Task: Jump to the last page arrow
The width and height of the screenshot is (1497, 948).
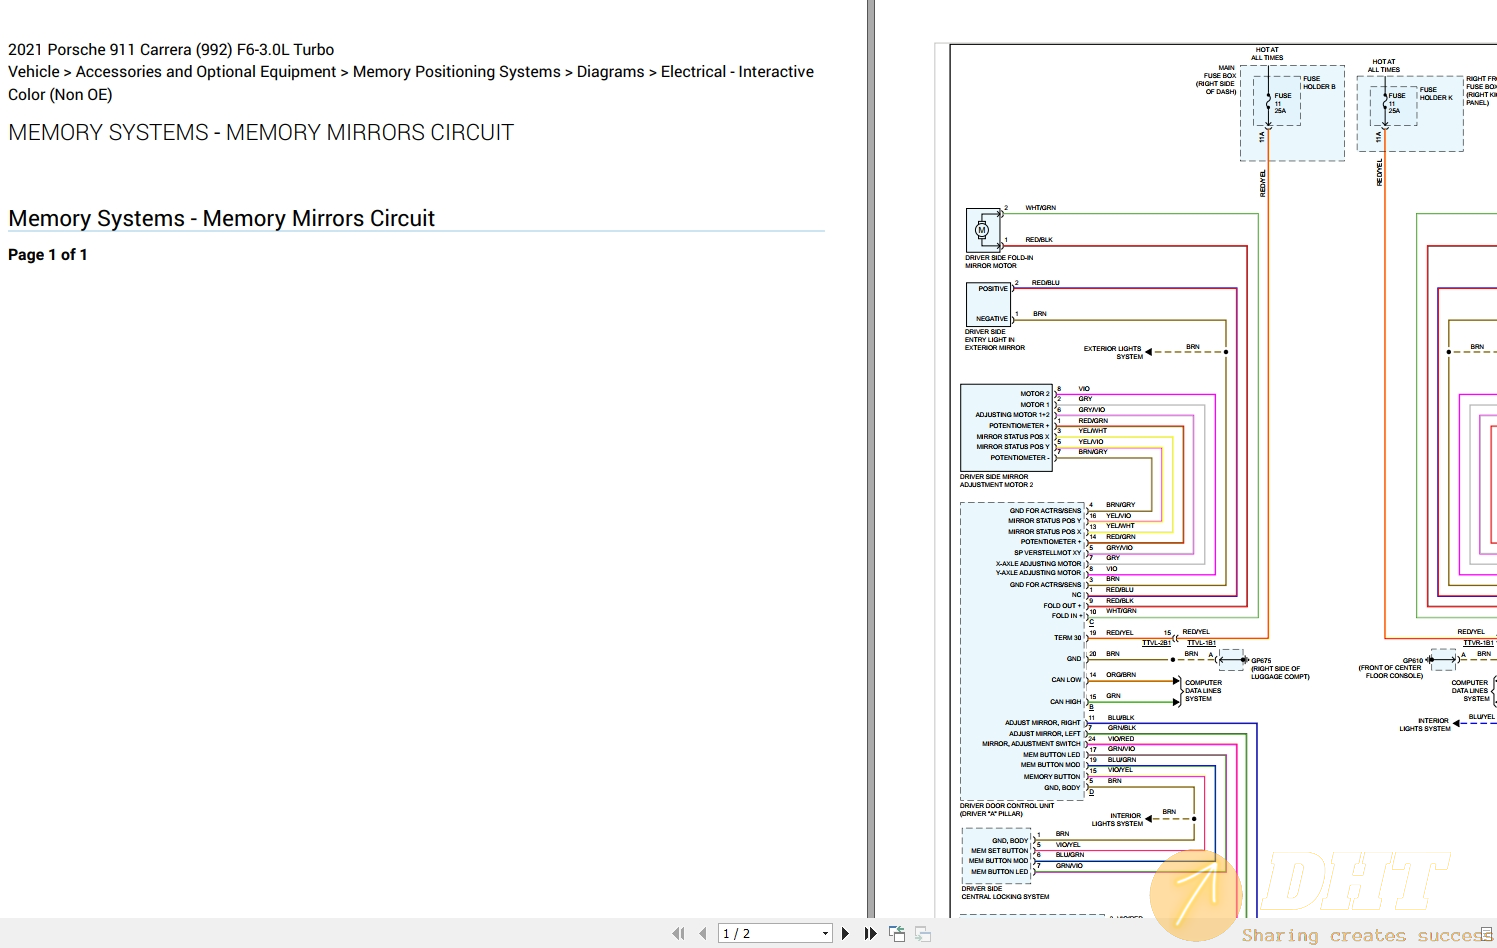Action: (x=870, y=933)
